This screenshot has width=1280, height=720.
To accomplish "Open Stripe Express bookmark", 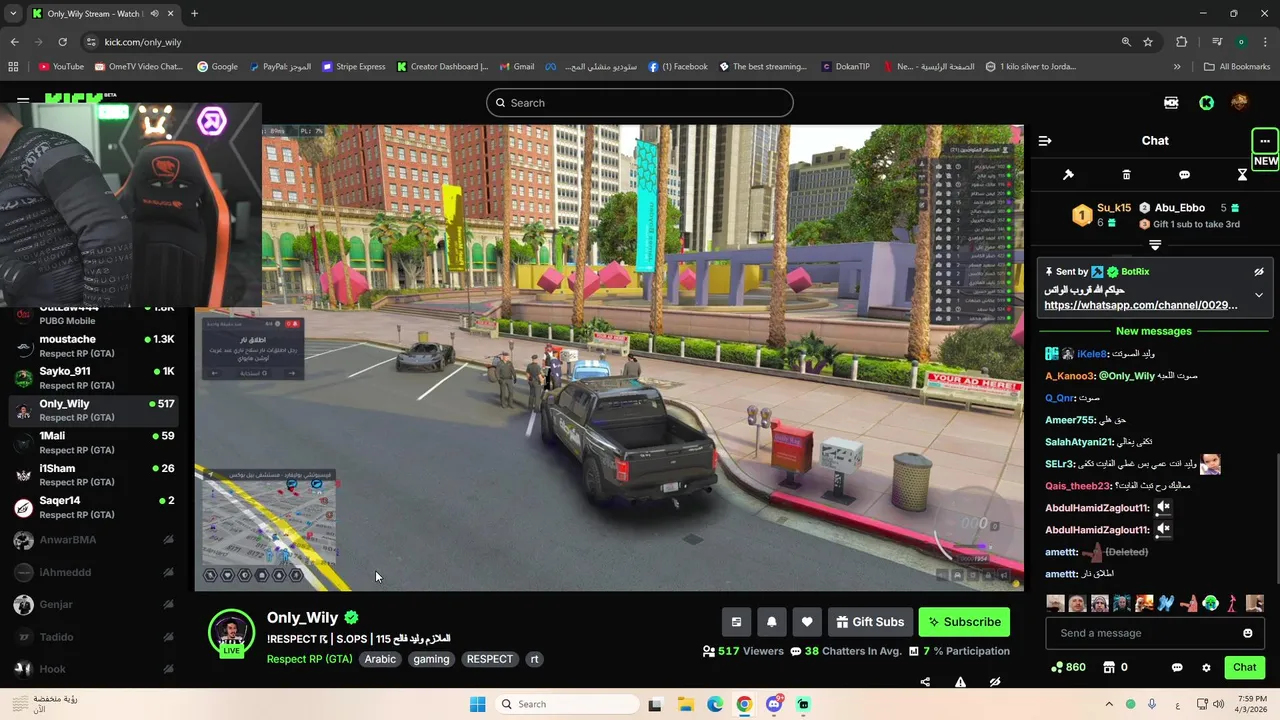I will point(353,67).
